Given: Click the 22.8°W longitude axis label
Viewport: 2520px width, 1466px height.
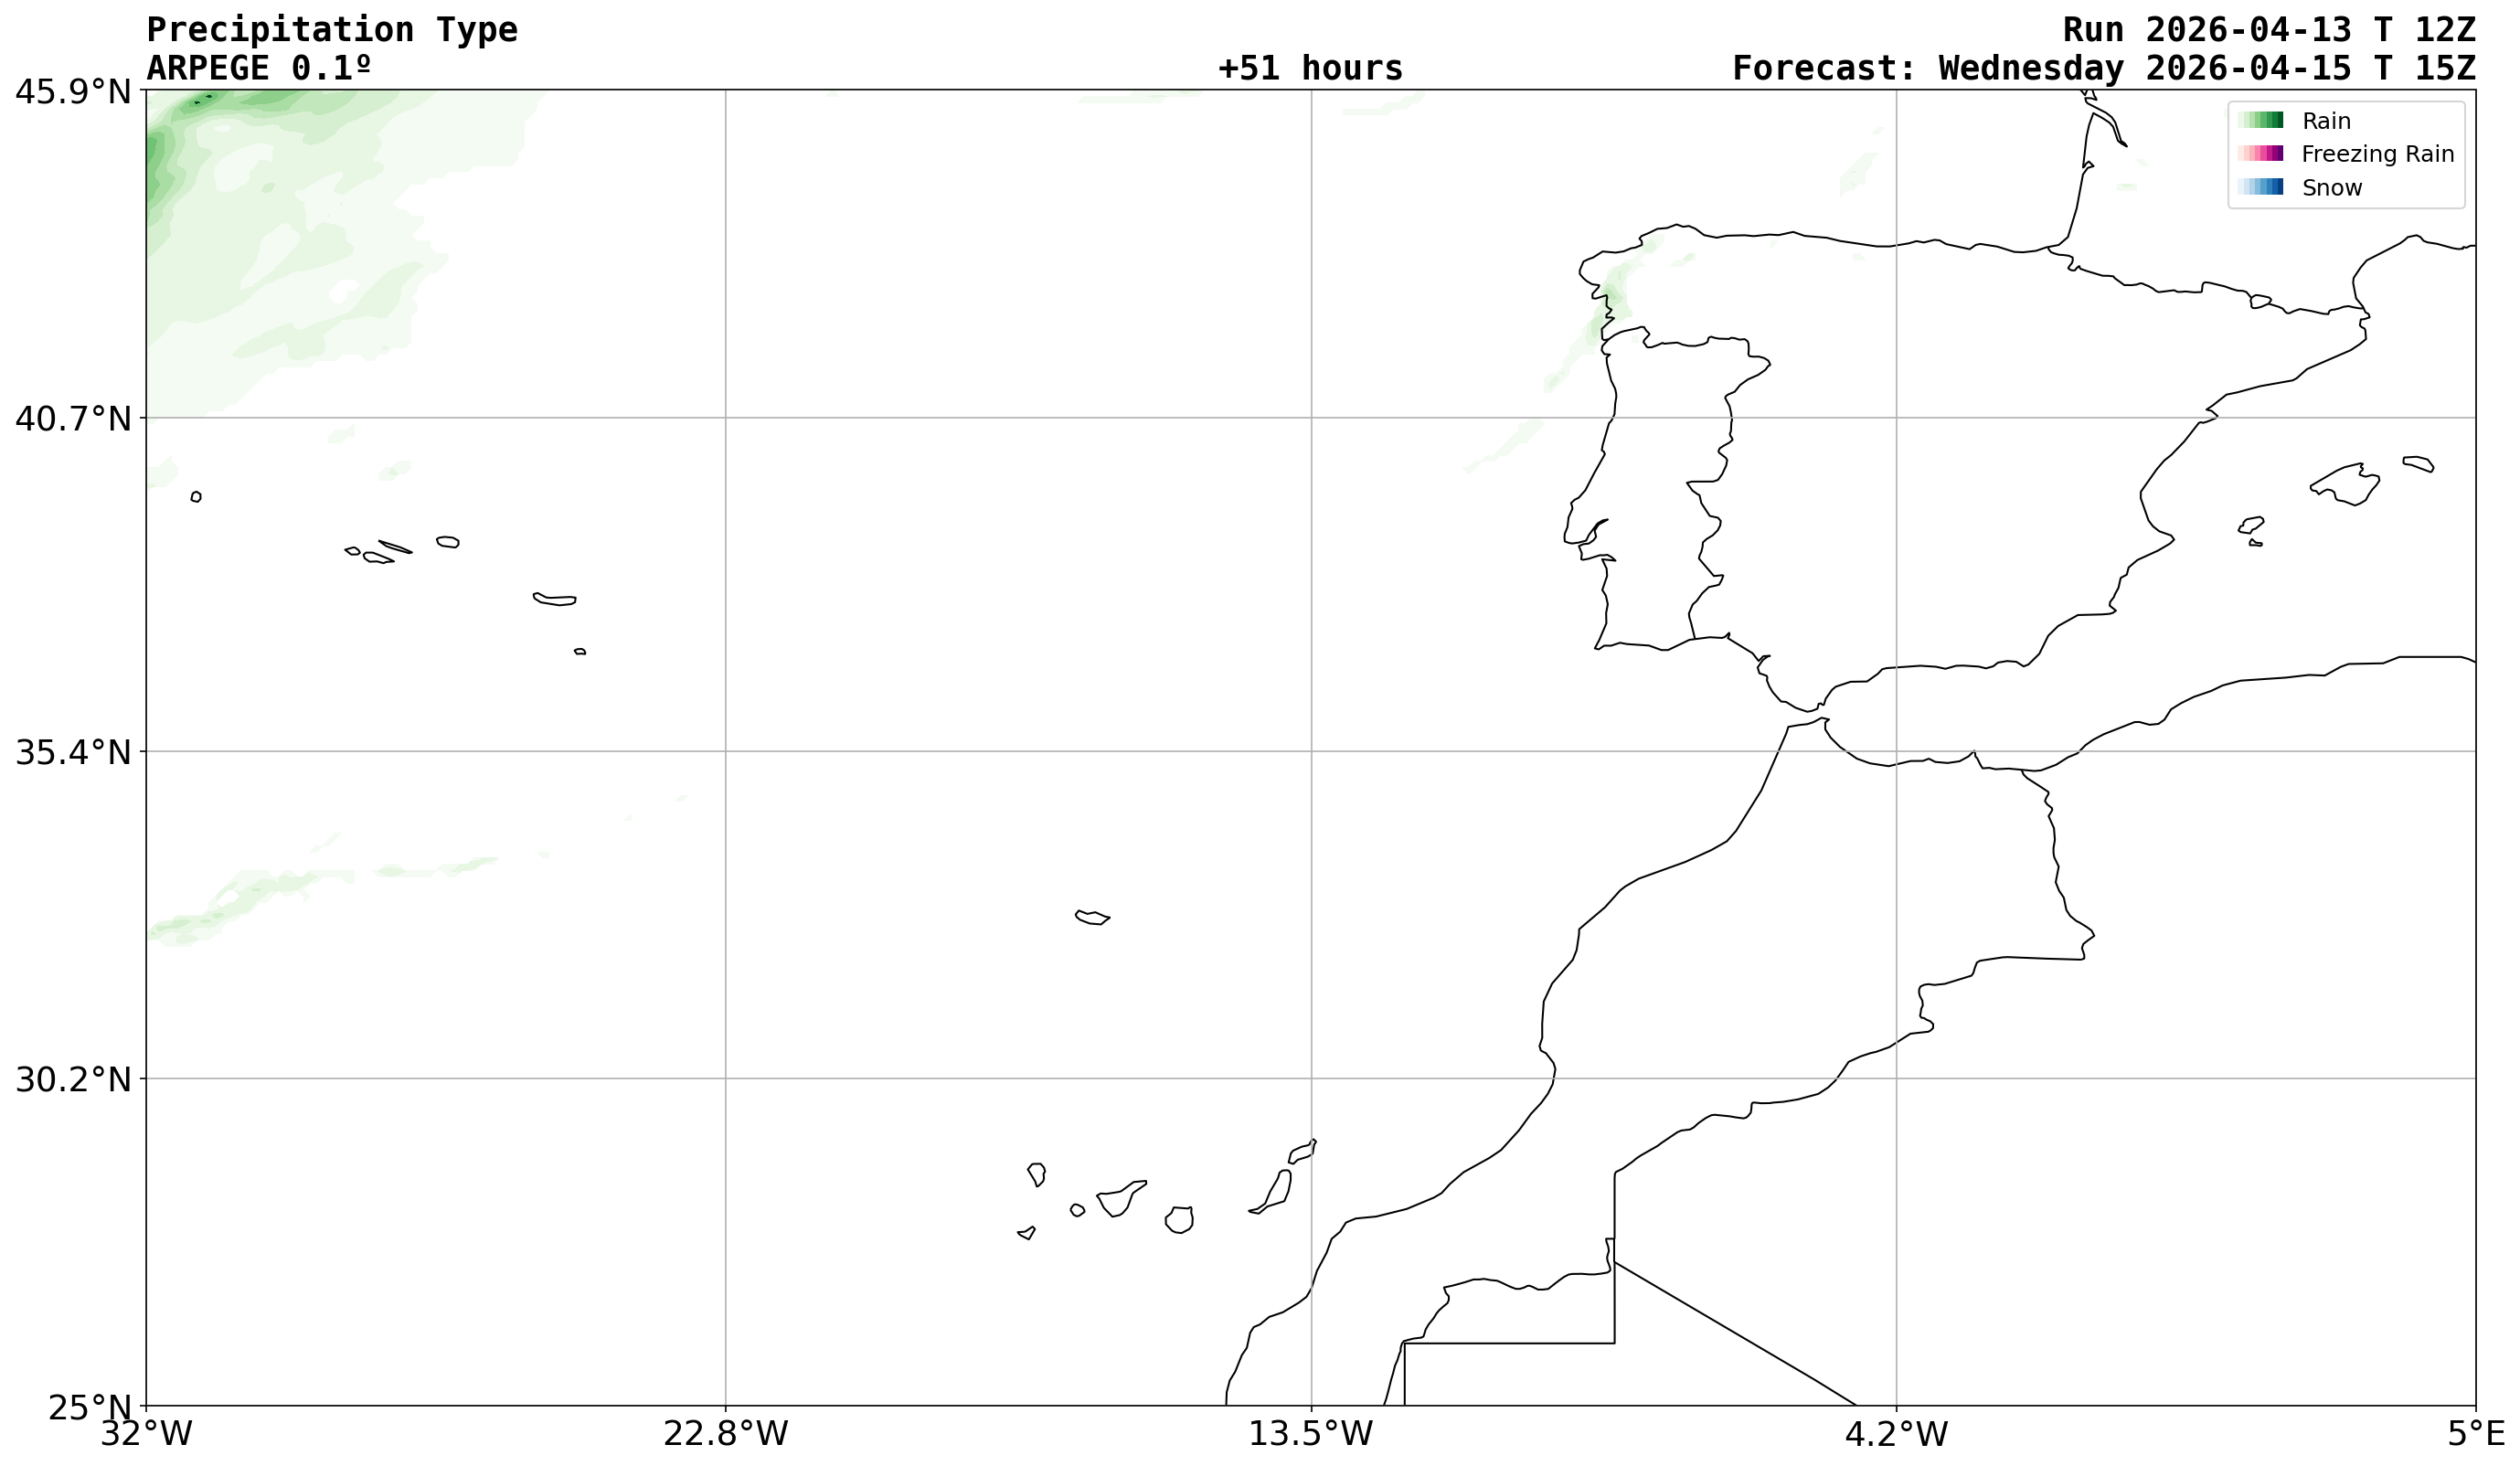Looking at the screenshot, I should point(725,1434).
